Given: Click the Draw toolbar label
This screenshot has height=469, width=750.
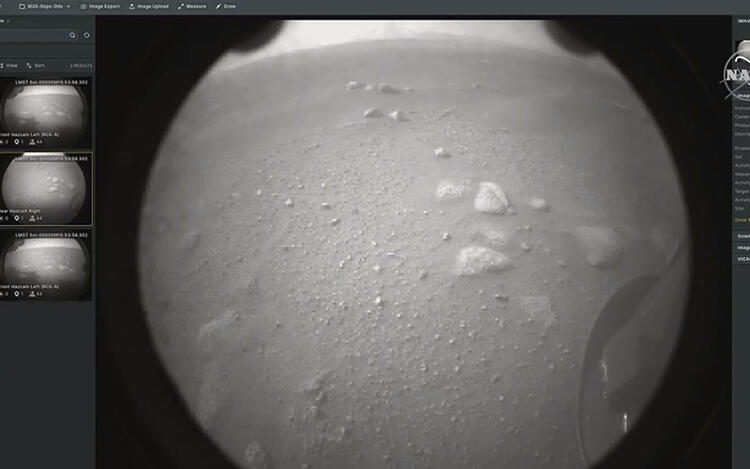Looking at the screenshot, I should point(230,6).
